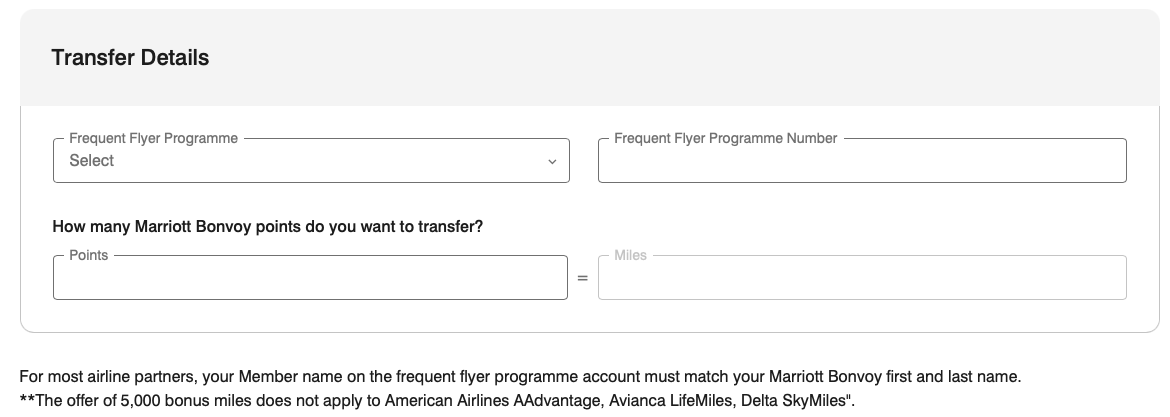Click the points transfer question text
Image resolution: width=1170 pixels, height=417 pixels.
coord(268,227)
